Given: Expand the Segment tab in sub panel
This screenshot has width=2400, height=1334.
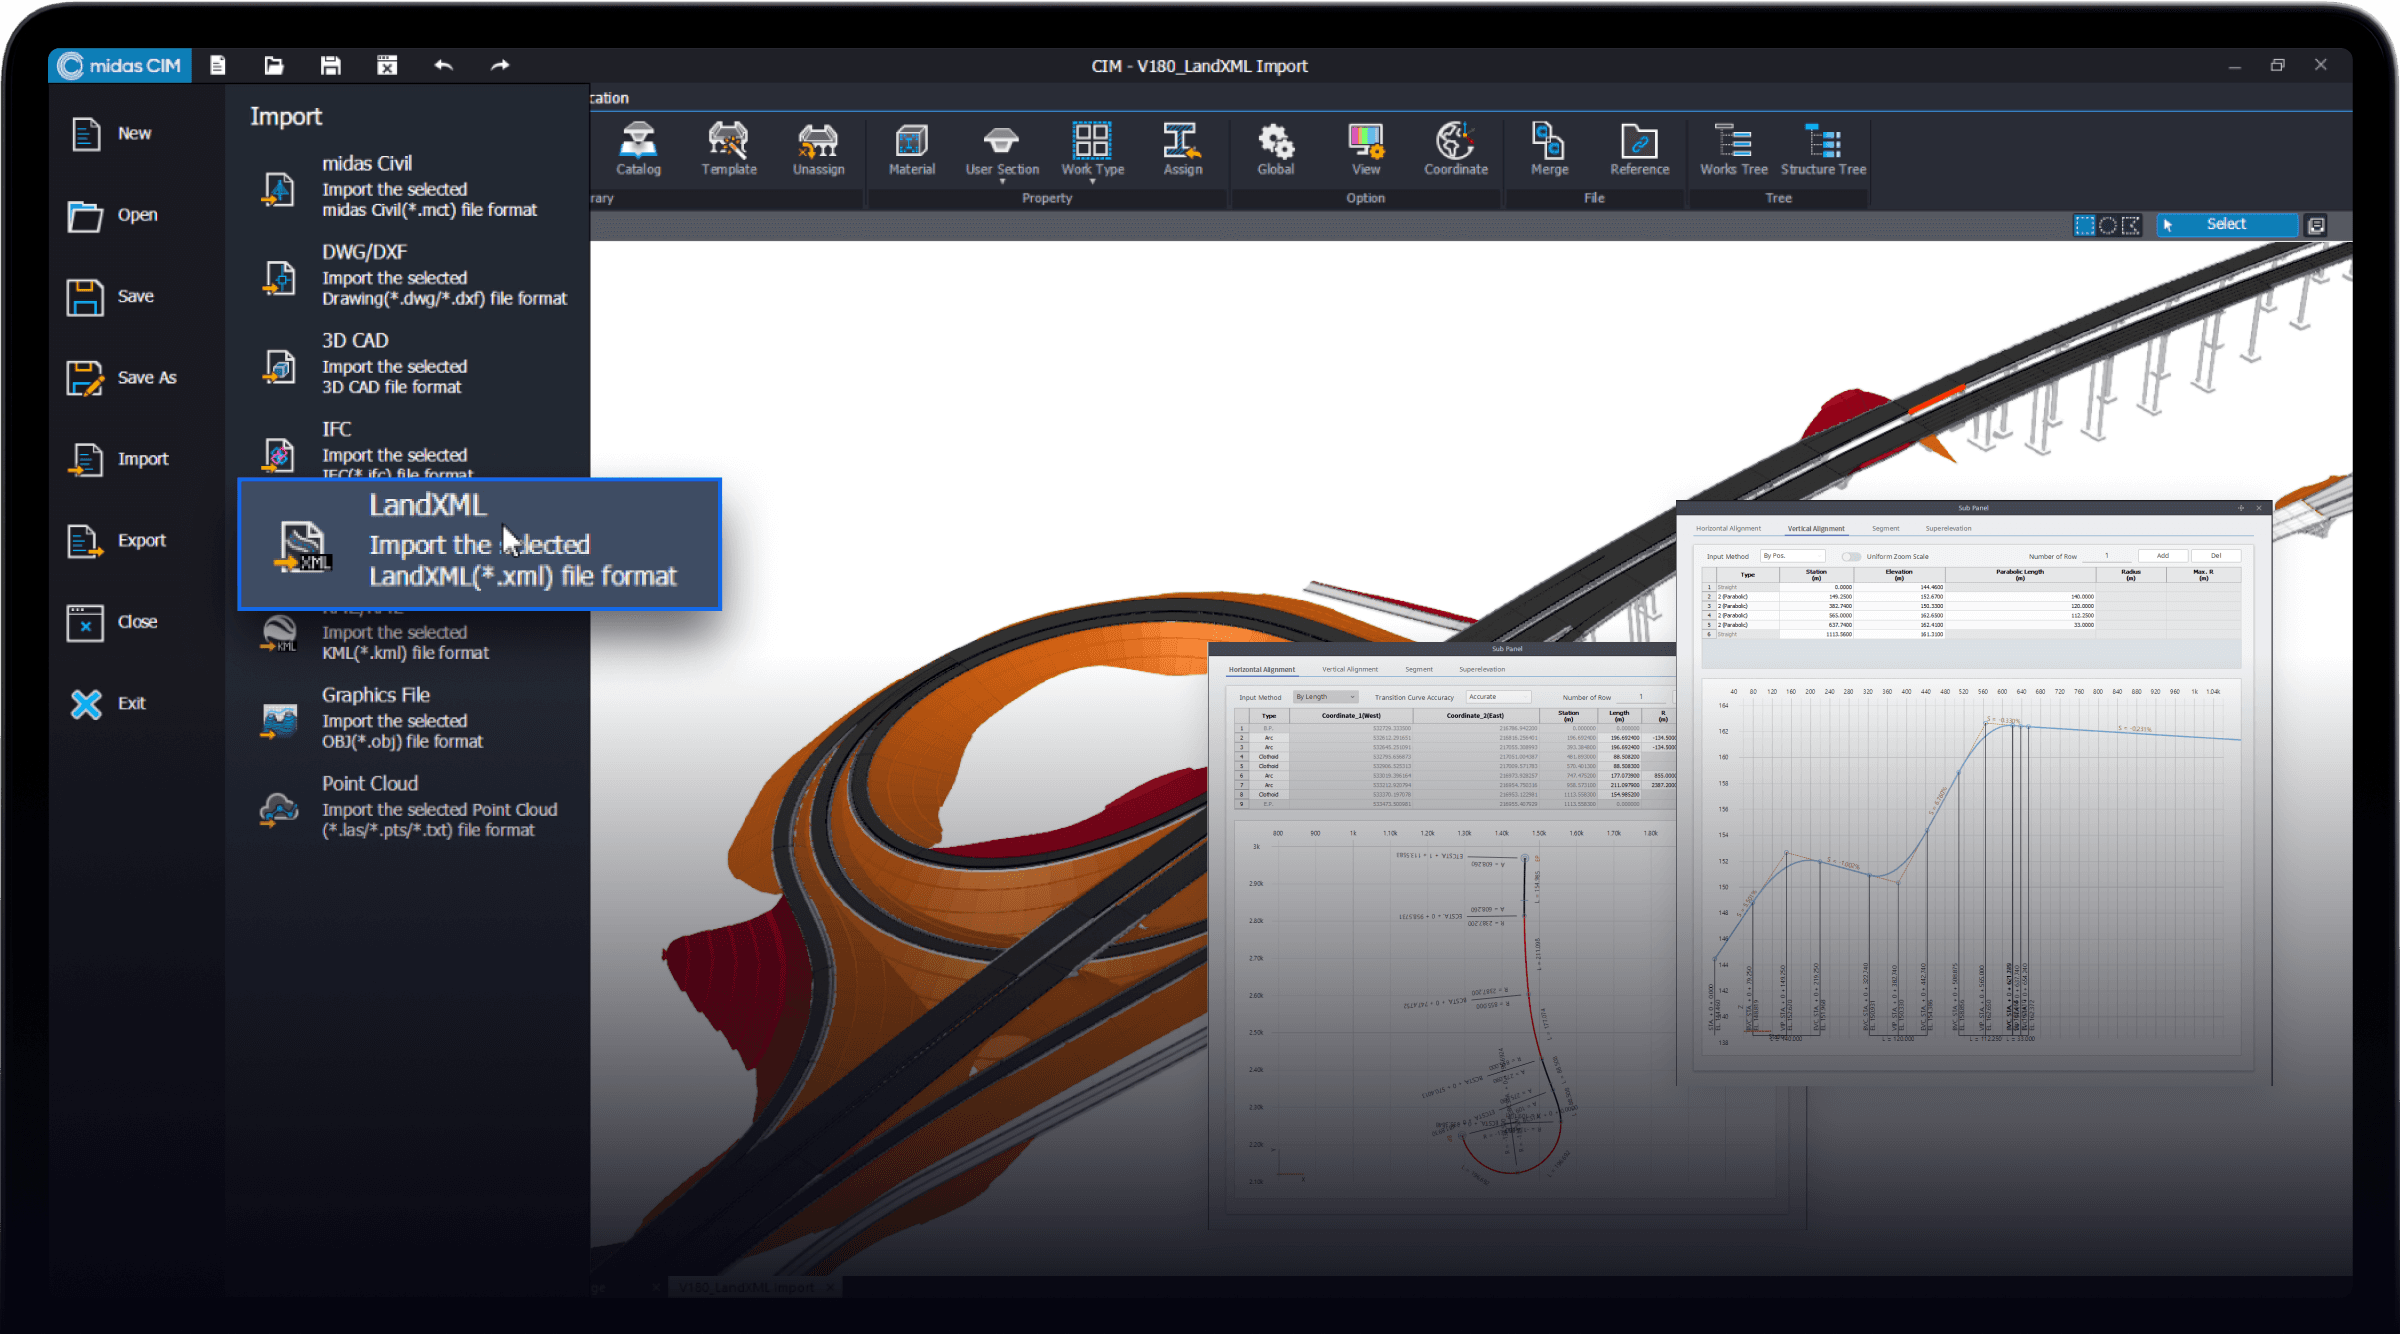Looking at the screenshot, I should coord(1418,670).
